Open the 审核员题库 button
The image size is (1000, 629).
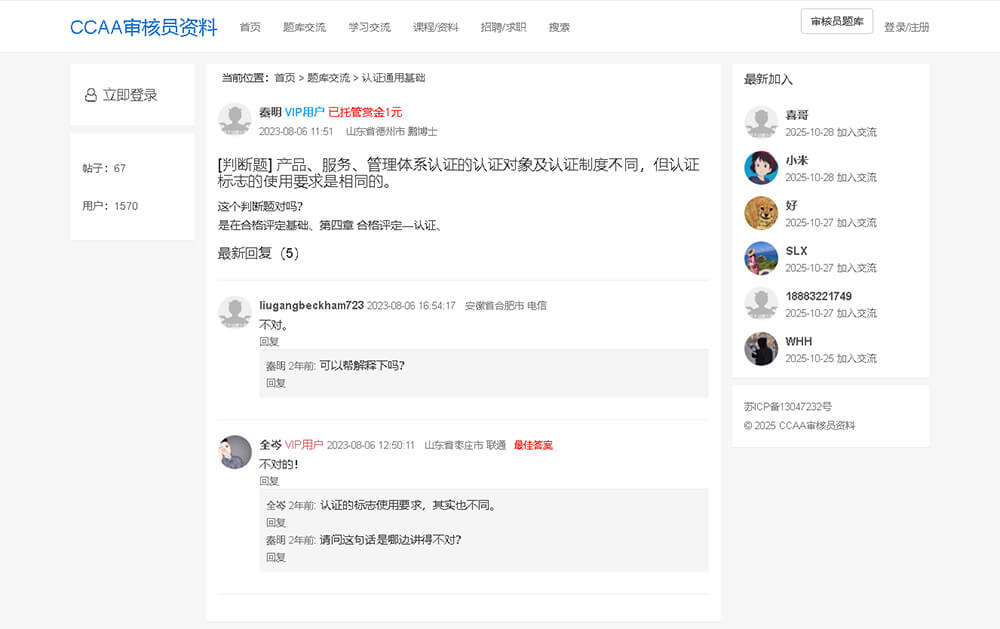tap(835, 21)
